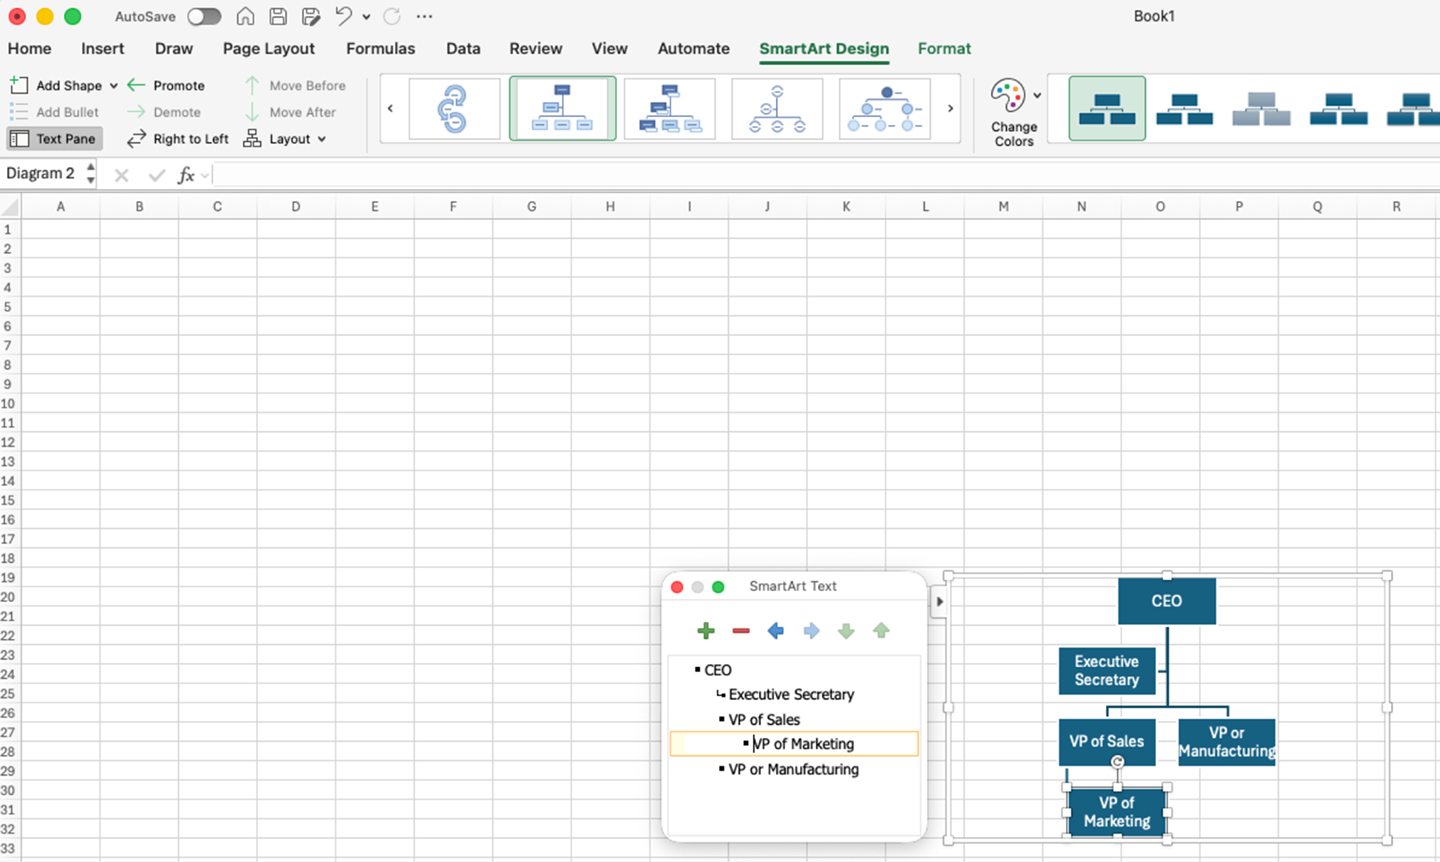The height and width of the screenshot is (862, 1440).
Task: Click the Insert Function fx icon
Action: click(186, 175)
